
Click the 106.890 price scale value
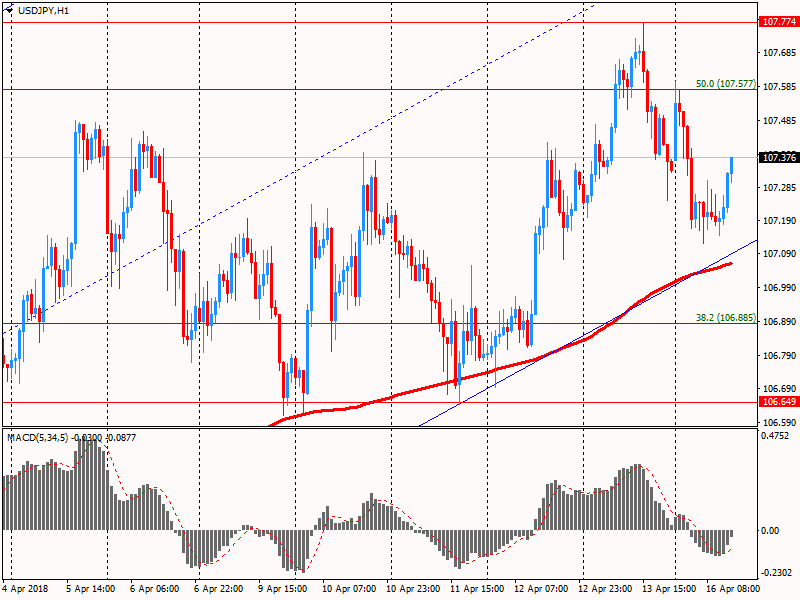pos(779,322)
